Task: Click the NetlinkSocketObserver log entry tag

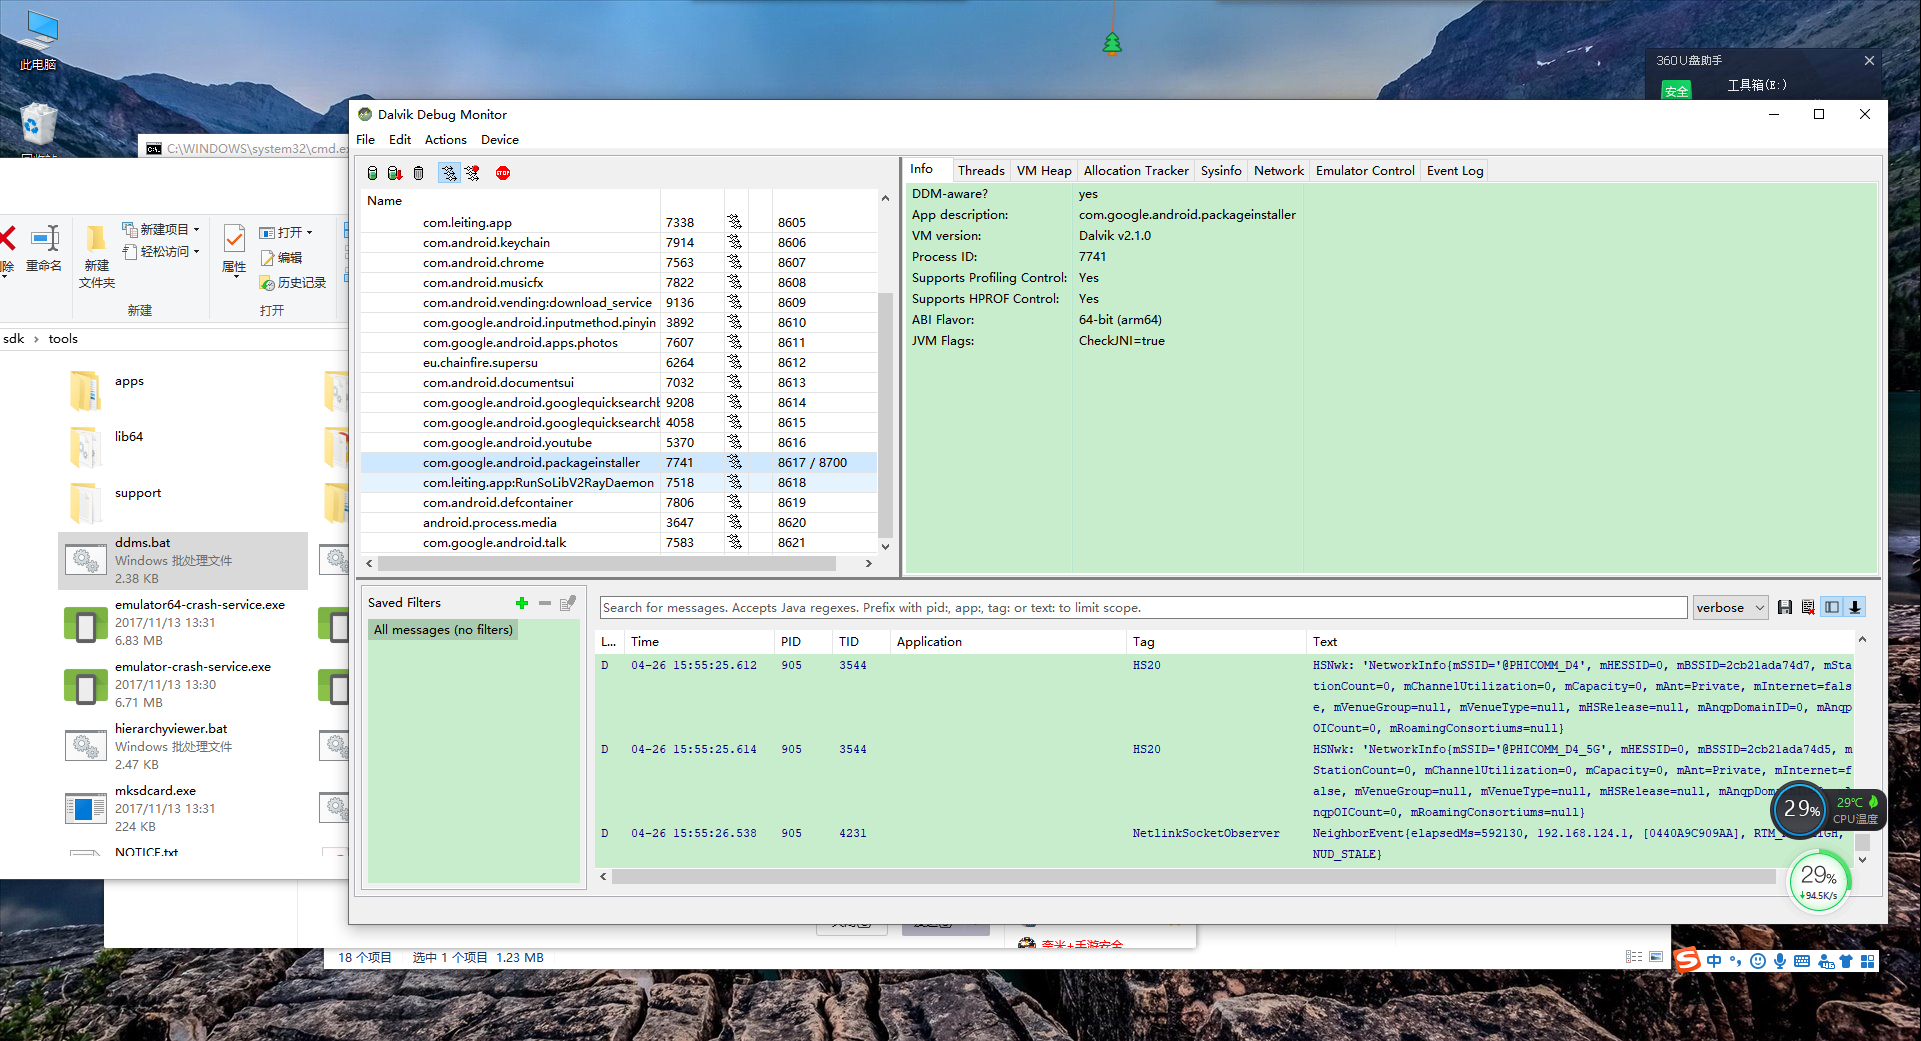Action: pos(1205,833)
